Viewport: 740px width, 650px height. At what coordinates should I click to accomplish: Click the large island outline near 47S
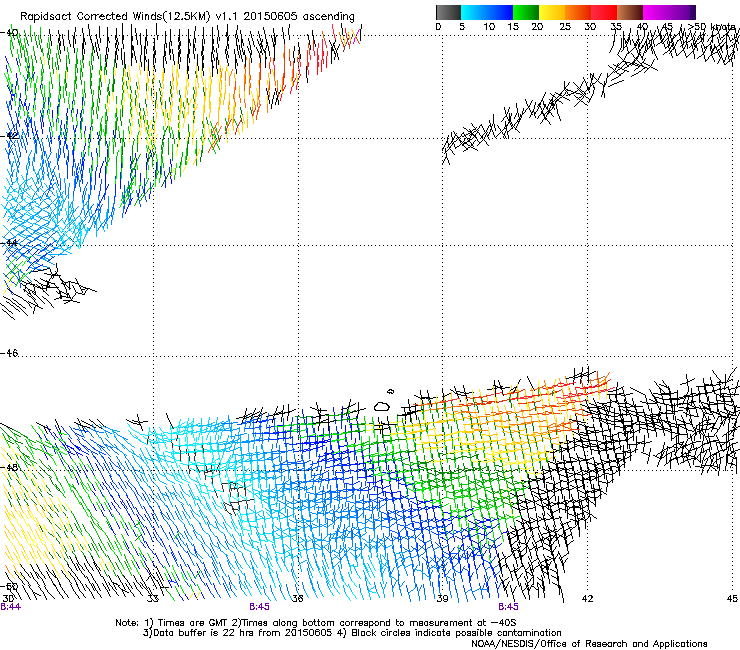coord(382,406)
